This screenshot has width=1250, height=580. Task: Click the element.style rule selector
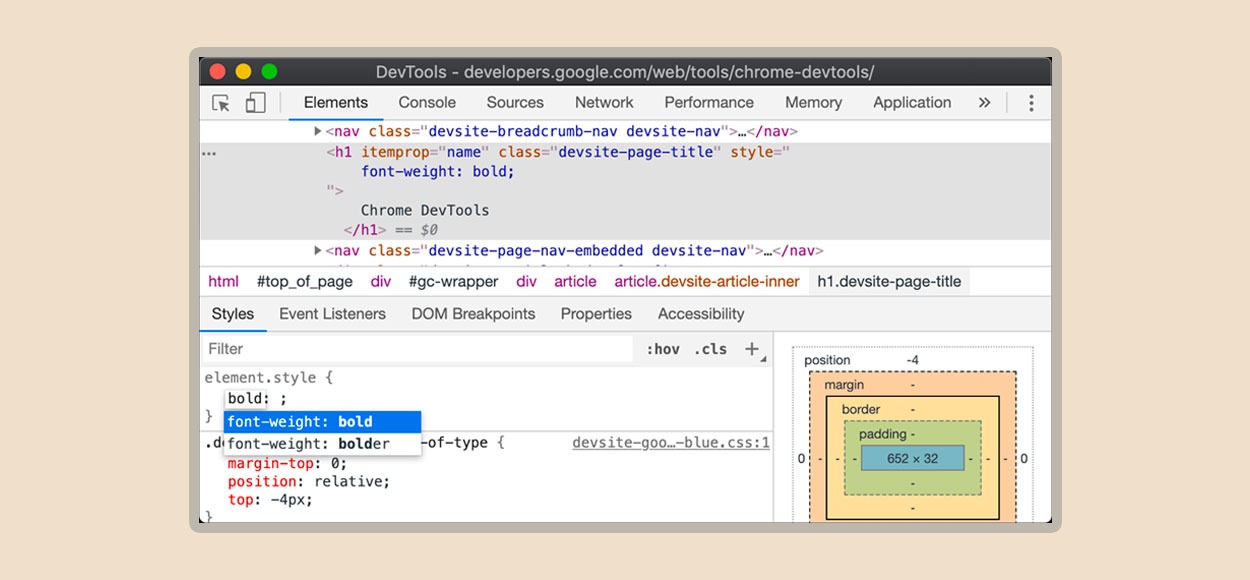coord(263,378)
